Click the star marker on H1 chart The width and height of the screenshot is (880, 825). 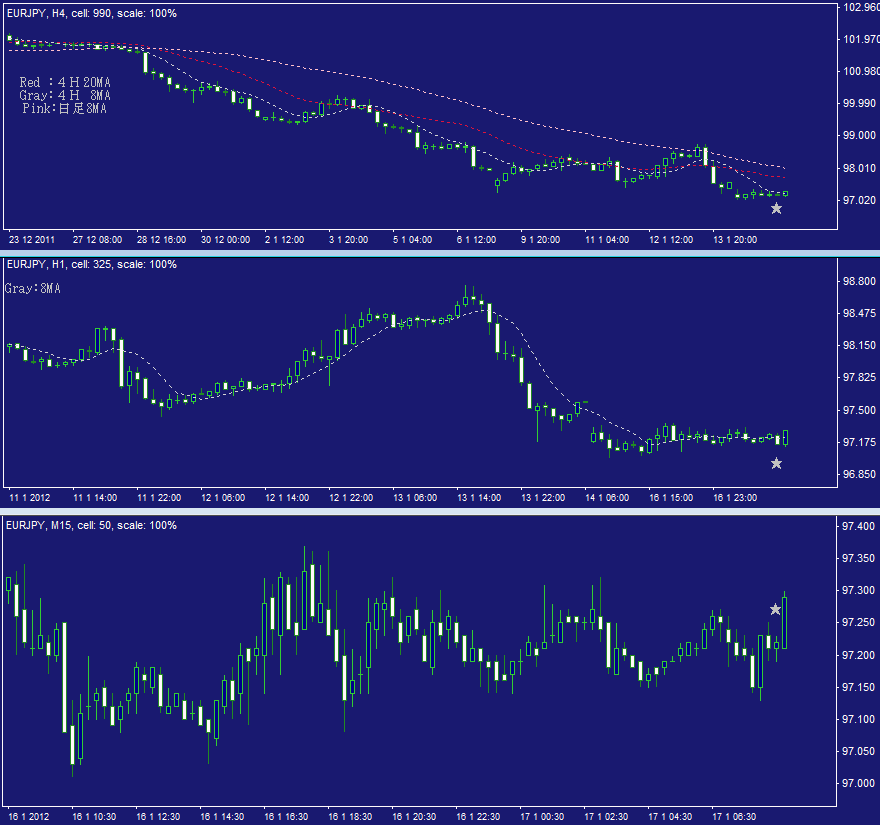pyautogui.click(x=776, y=464)
